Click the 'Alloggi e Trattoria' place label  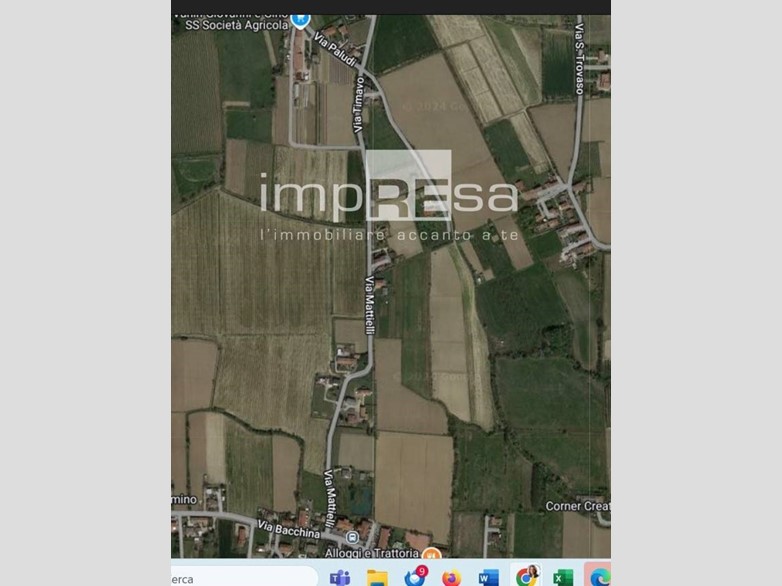[372, 553]
